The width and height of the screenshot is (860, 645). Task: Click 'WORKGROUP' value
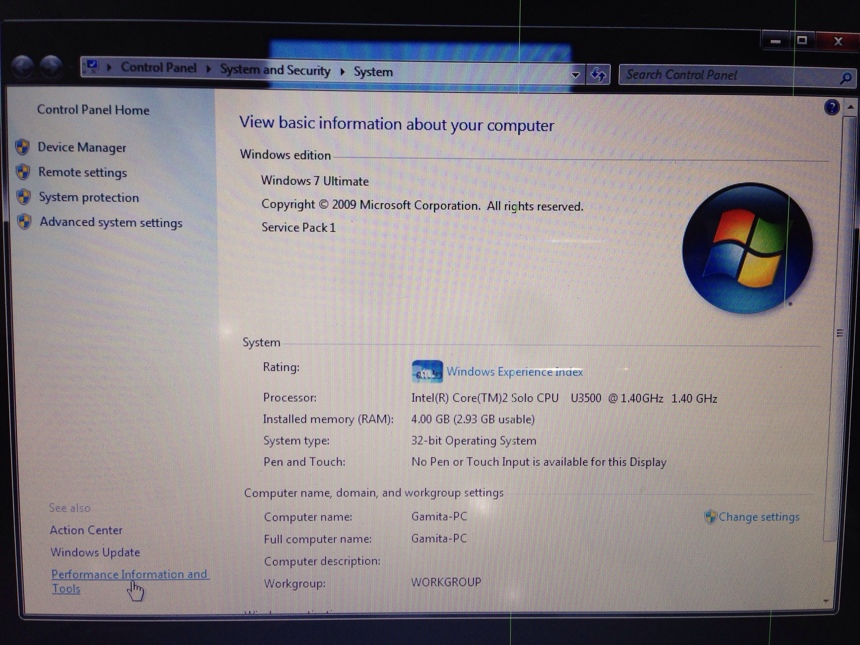[x=446, y=582]
